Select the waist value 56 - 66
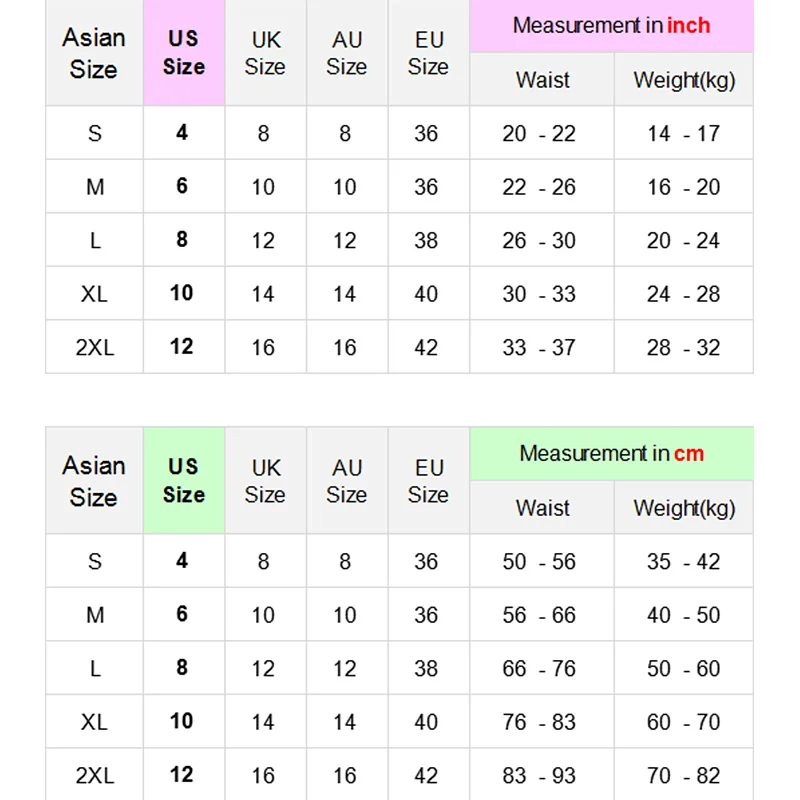Image resolution: width=800 pixels, height=800 pixels. 540,615
